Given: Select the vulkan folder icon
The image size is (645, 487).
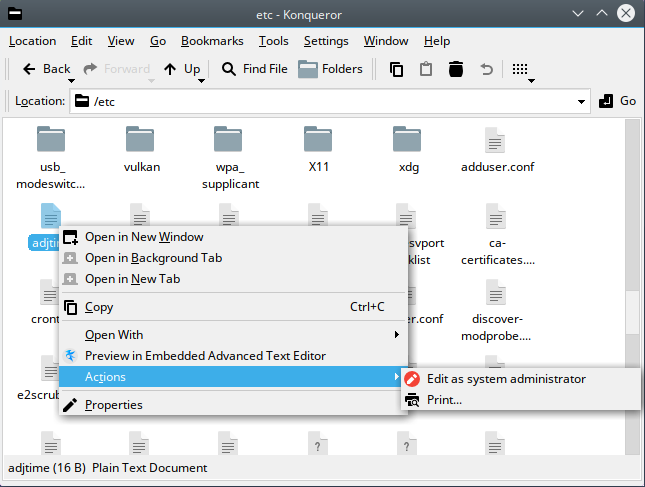Looking at the screenshot, I should [x=140, y=139].
